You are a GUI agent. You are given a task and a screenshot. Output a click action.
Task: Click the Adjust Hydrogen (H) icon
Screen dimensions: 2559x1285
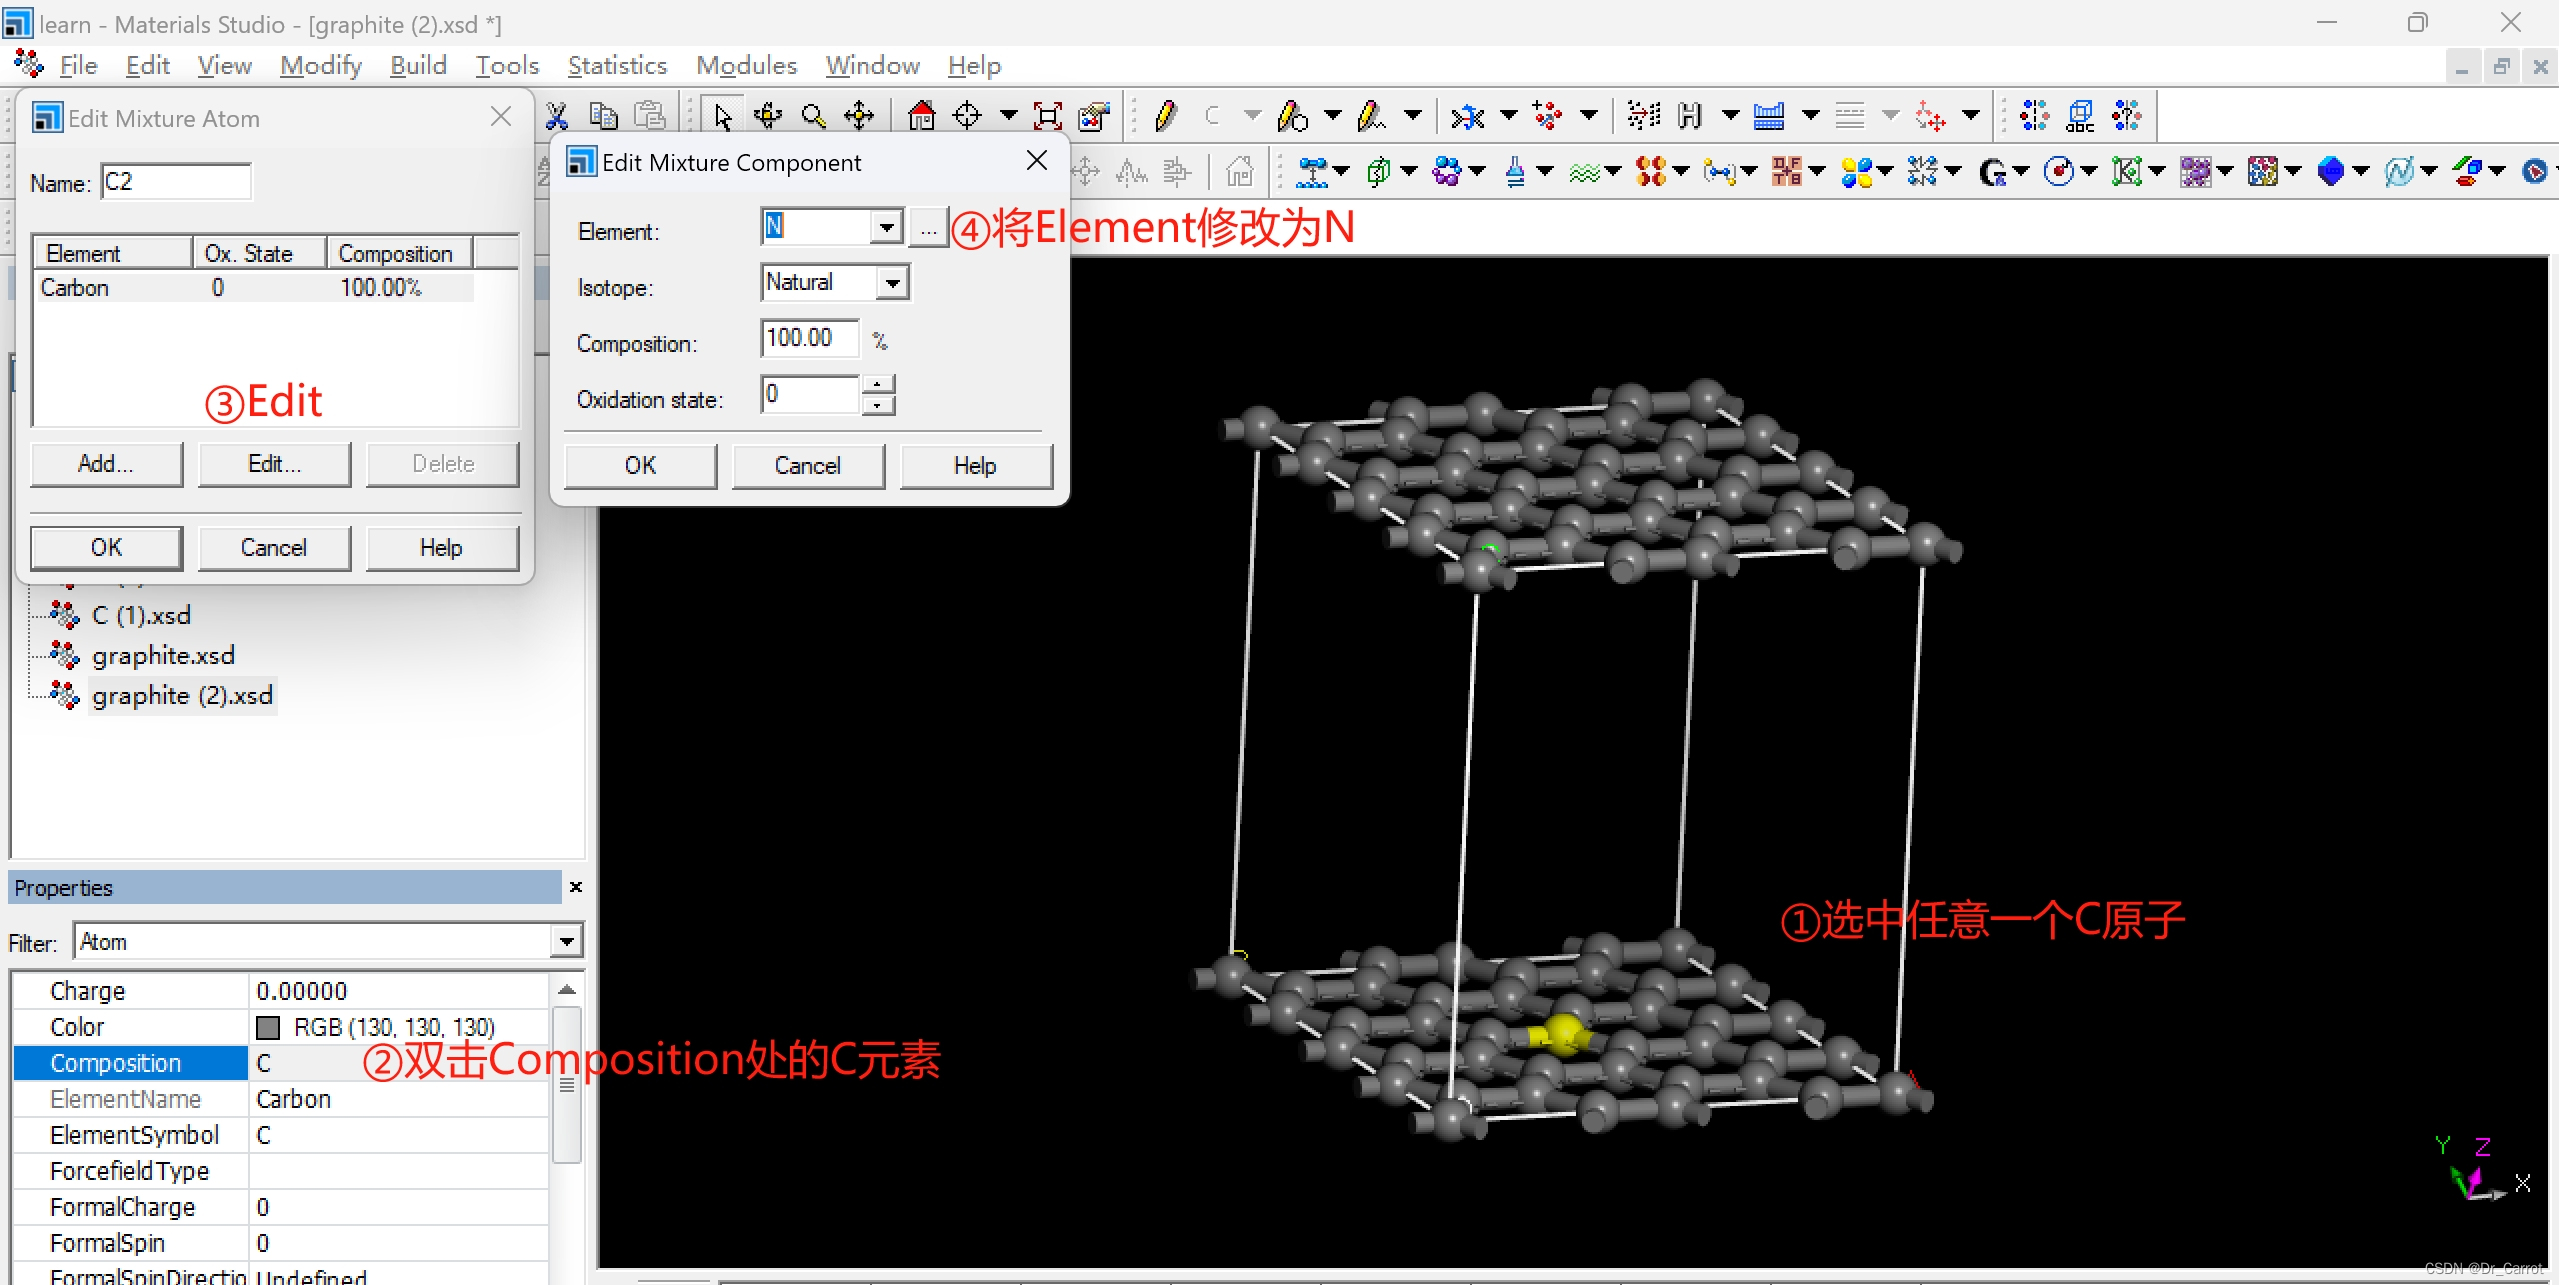tap(1690, 115)
